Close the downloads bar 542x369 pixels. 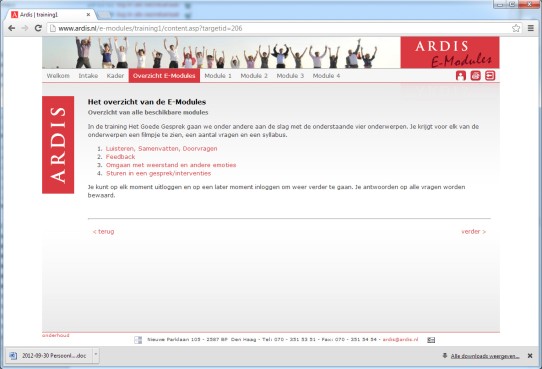[530, 356]
